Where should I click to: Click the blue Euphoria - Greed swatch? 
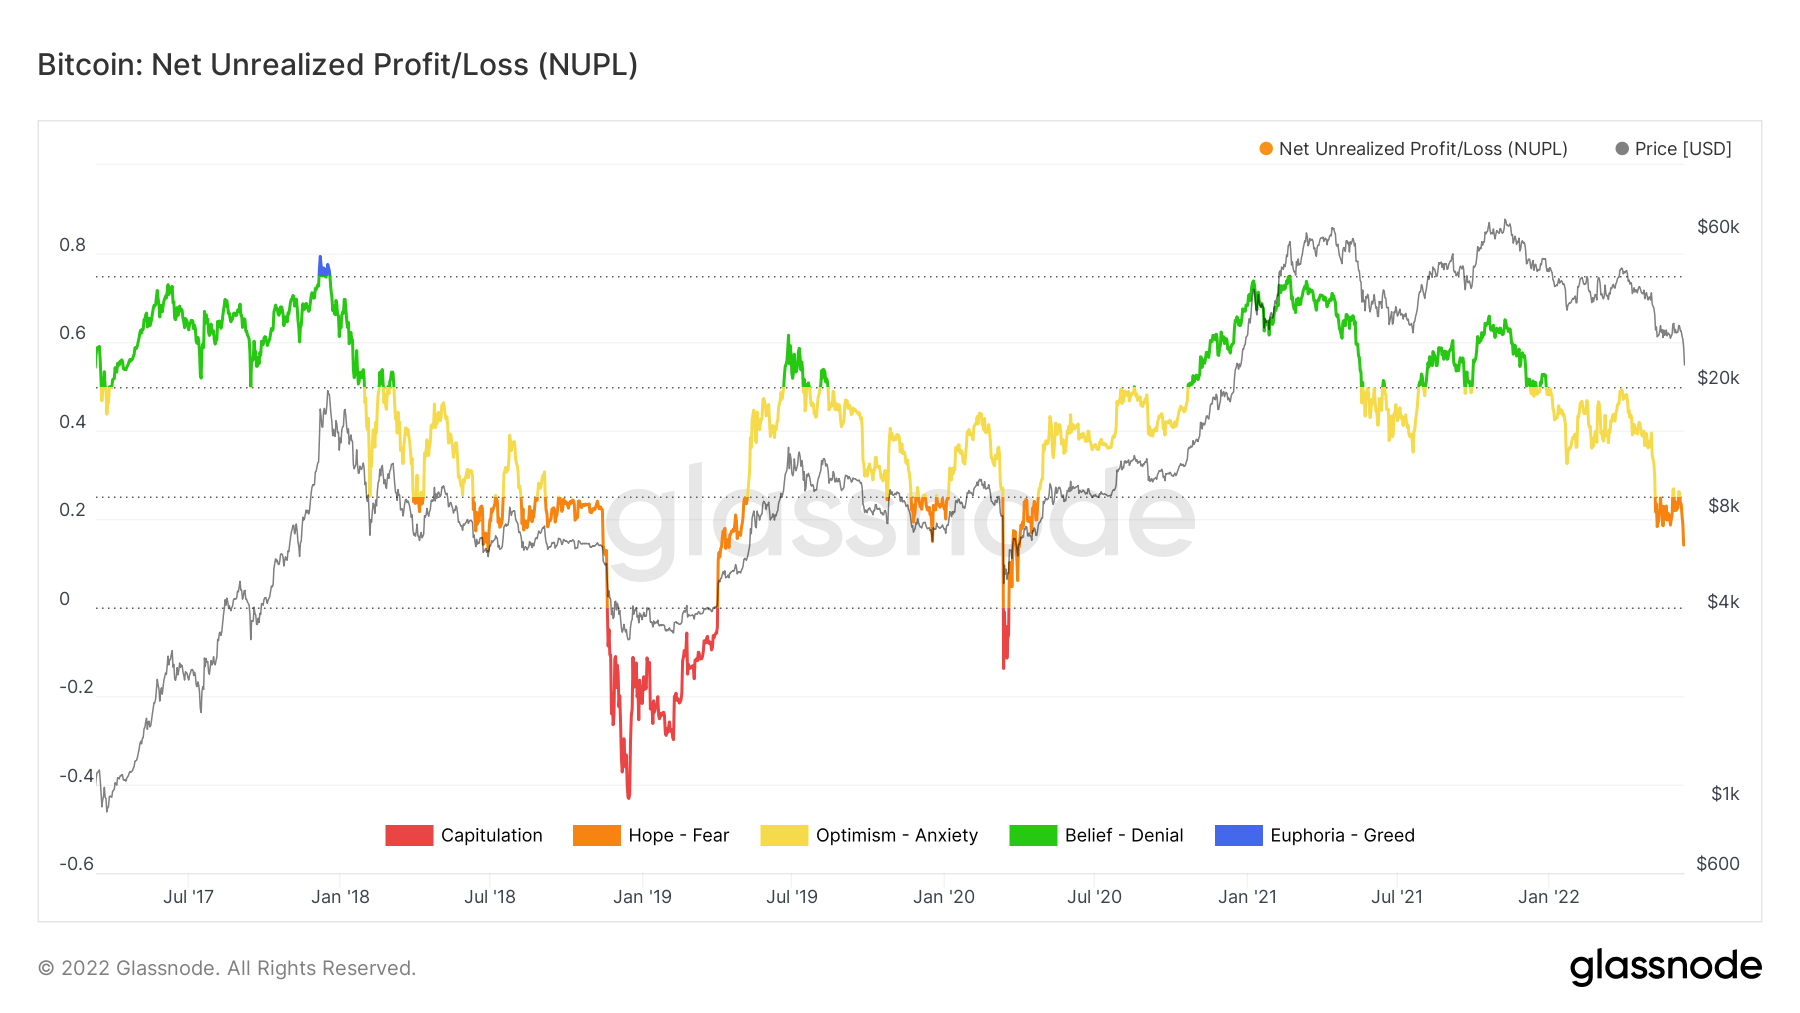point(1238,835)
